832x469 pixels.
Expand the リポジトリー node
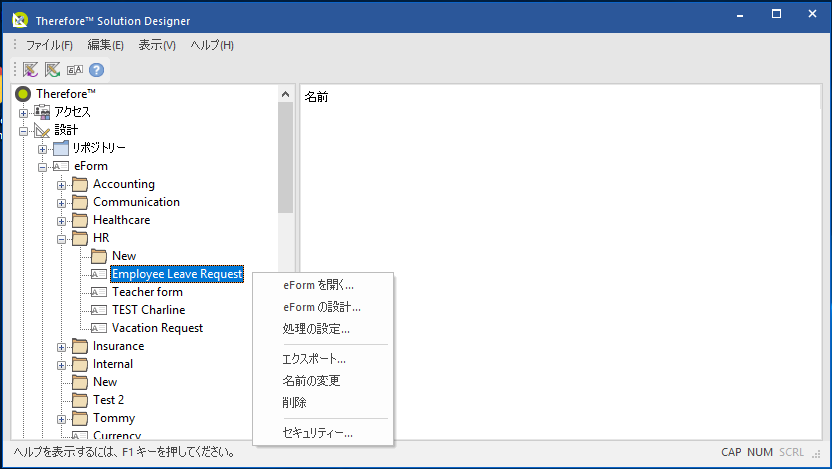[42, 149]
